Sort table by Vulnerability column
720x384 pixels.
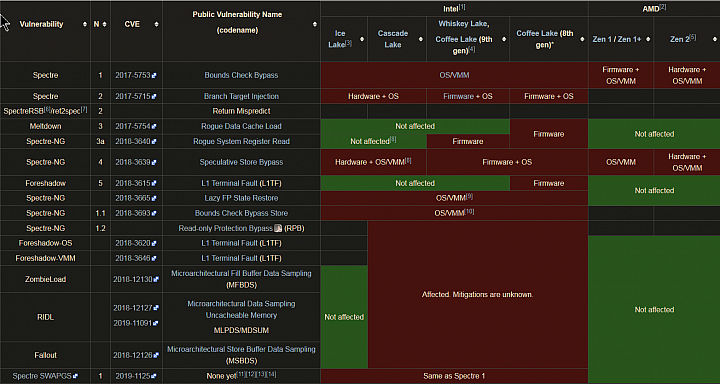[x=85, y=24]
